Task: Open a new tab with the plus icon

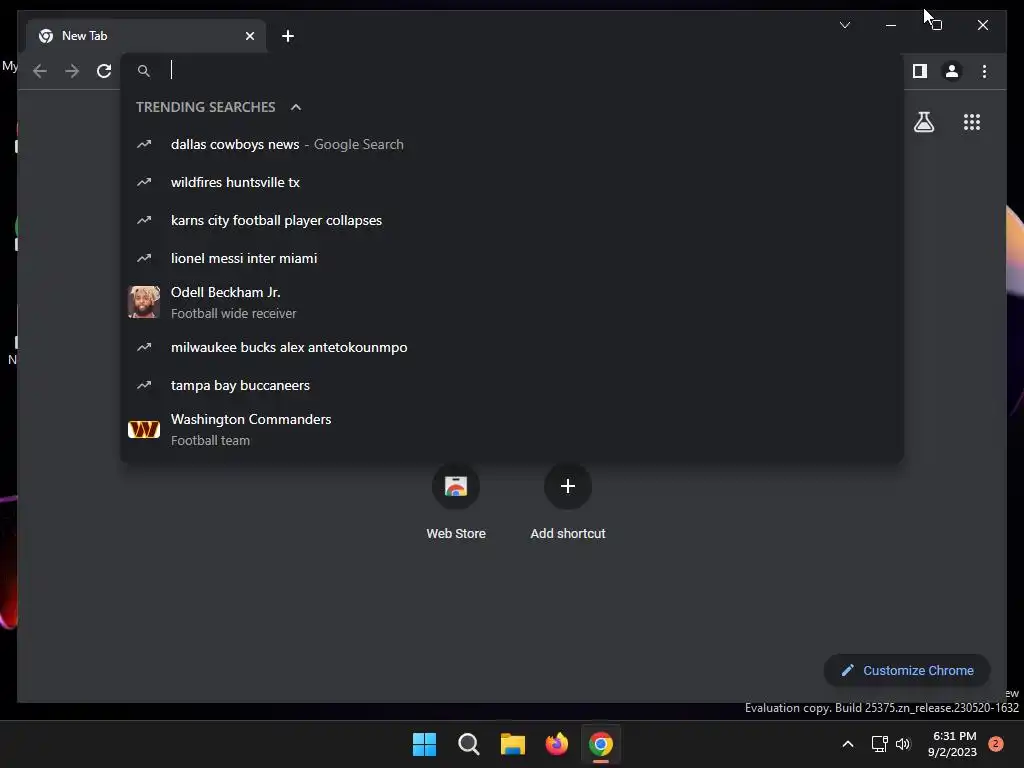Action: (x=288, y=36)
